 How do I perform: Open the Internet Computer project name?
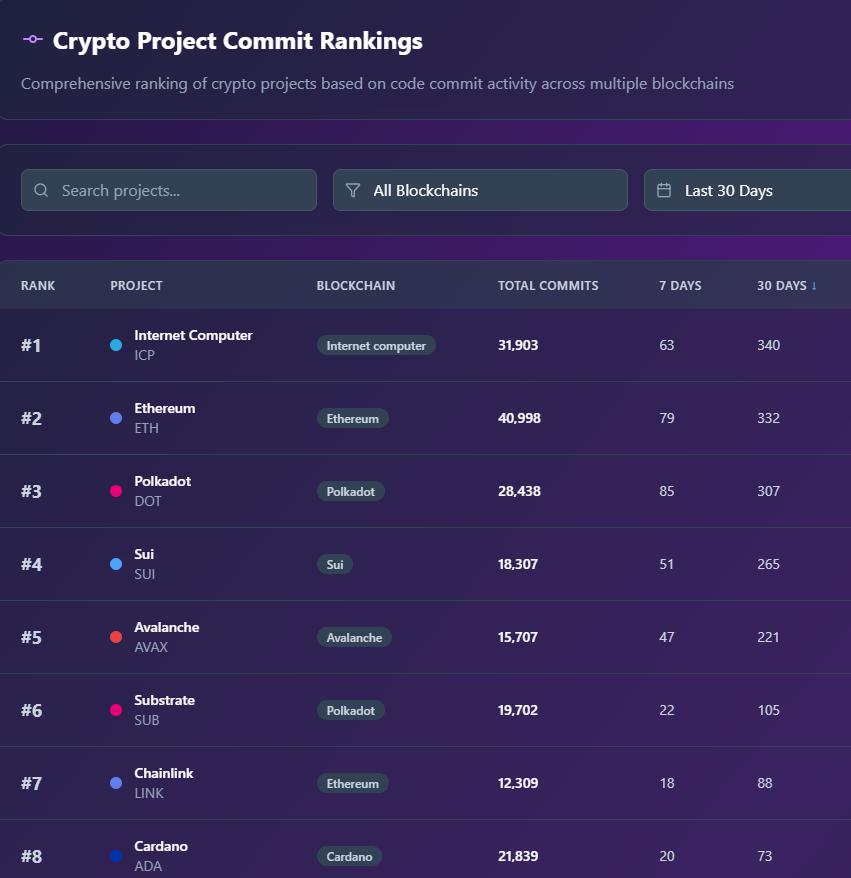click(x=193, y=335)
